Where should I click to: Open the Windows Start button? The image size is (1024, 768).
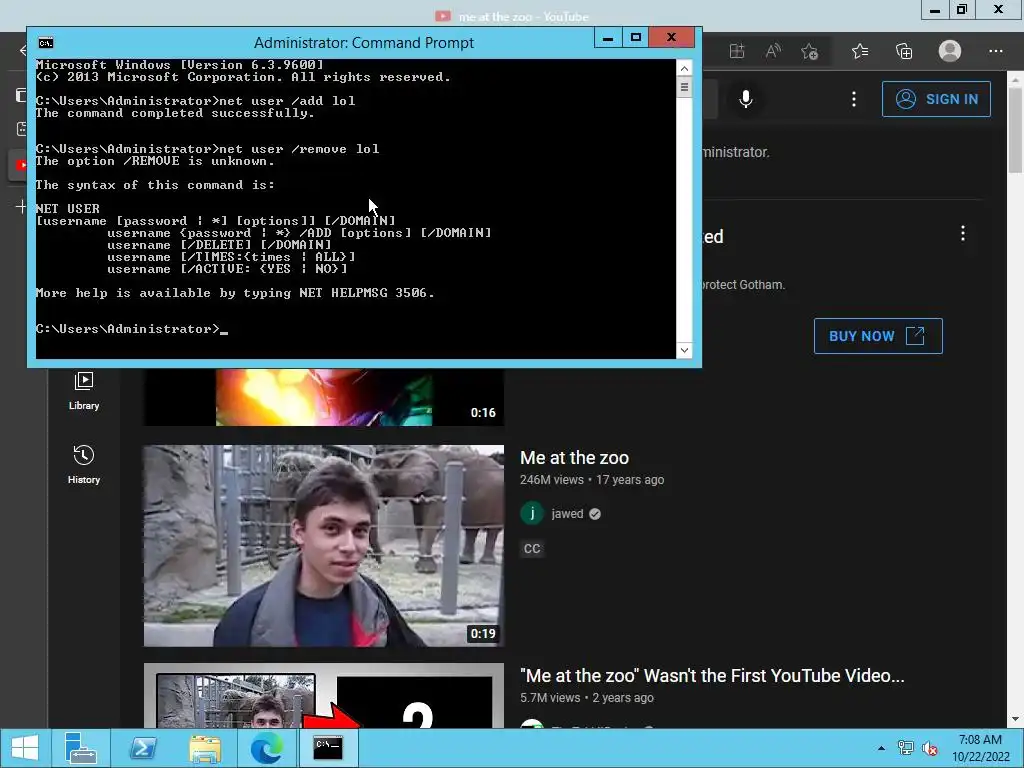coord(25,748)
